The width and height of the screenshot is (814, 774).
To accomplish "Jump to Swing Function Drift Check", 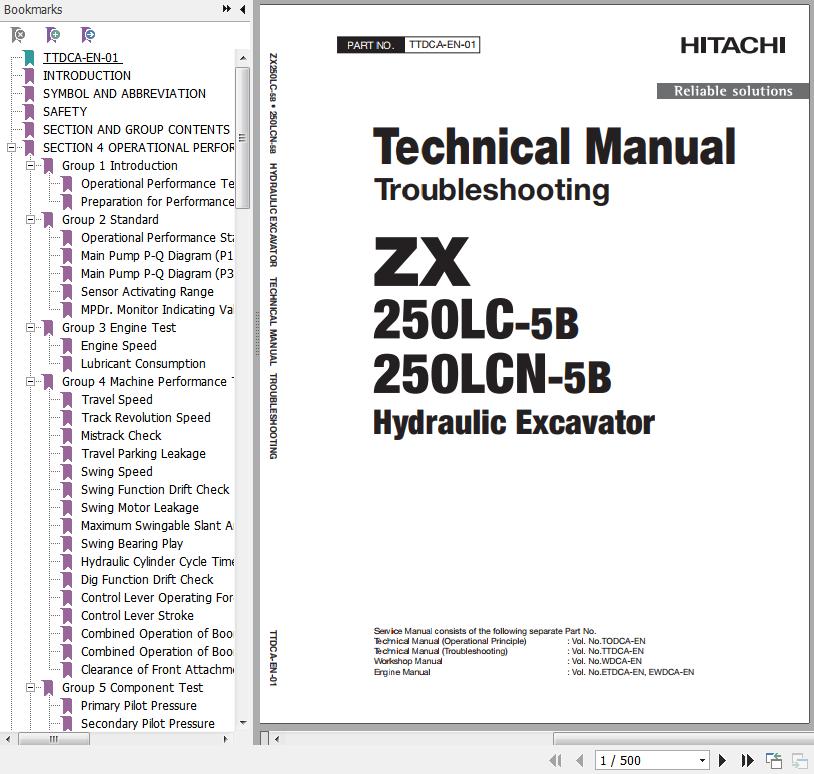I will pos(155,490).
